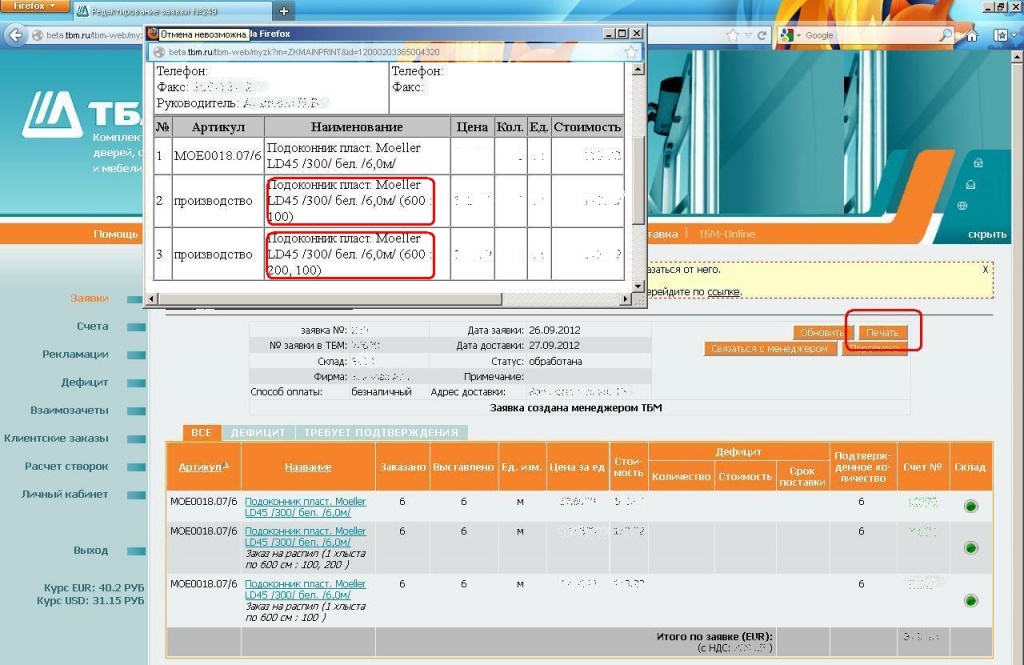Image resolution: width=1024 pixels, height=665 pixels.
Task: Click the status text "обработана"
Action: tap(555, 361)
